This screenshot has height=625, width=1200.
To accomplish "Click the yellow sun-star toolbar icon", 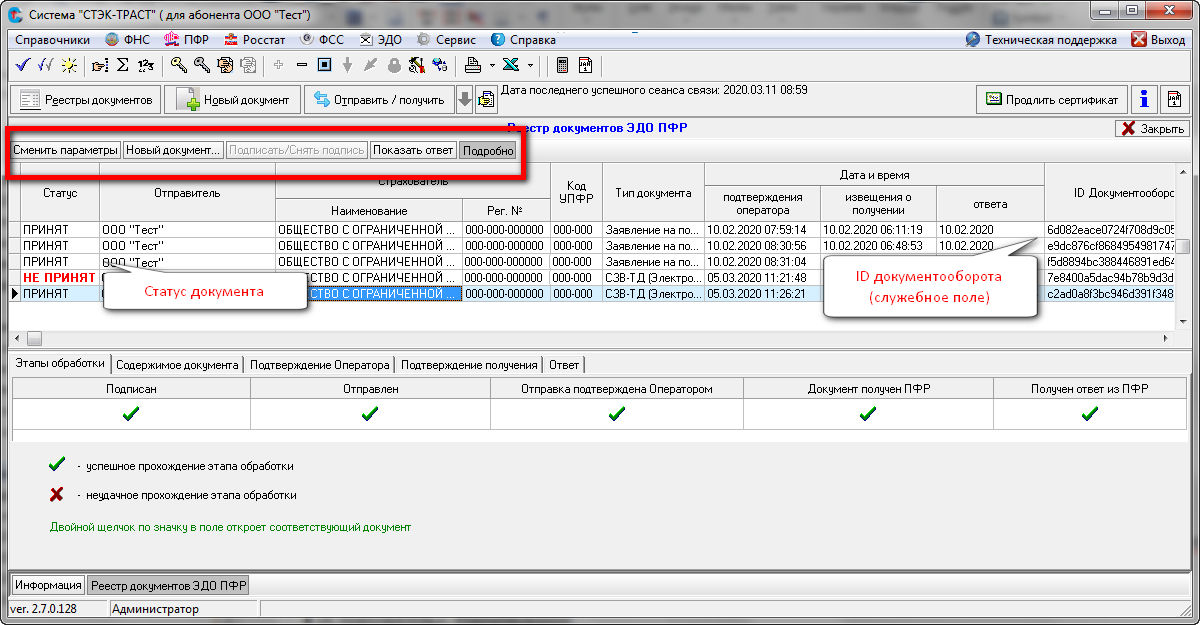I will pos(68,66).
